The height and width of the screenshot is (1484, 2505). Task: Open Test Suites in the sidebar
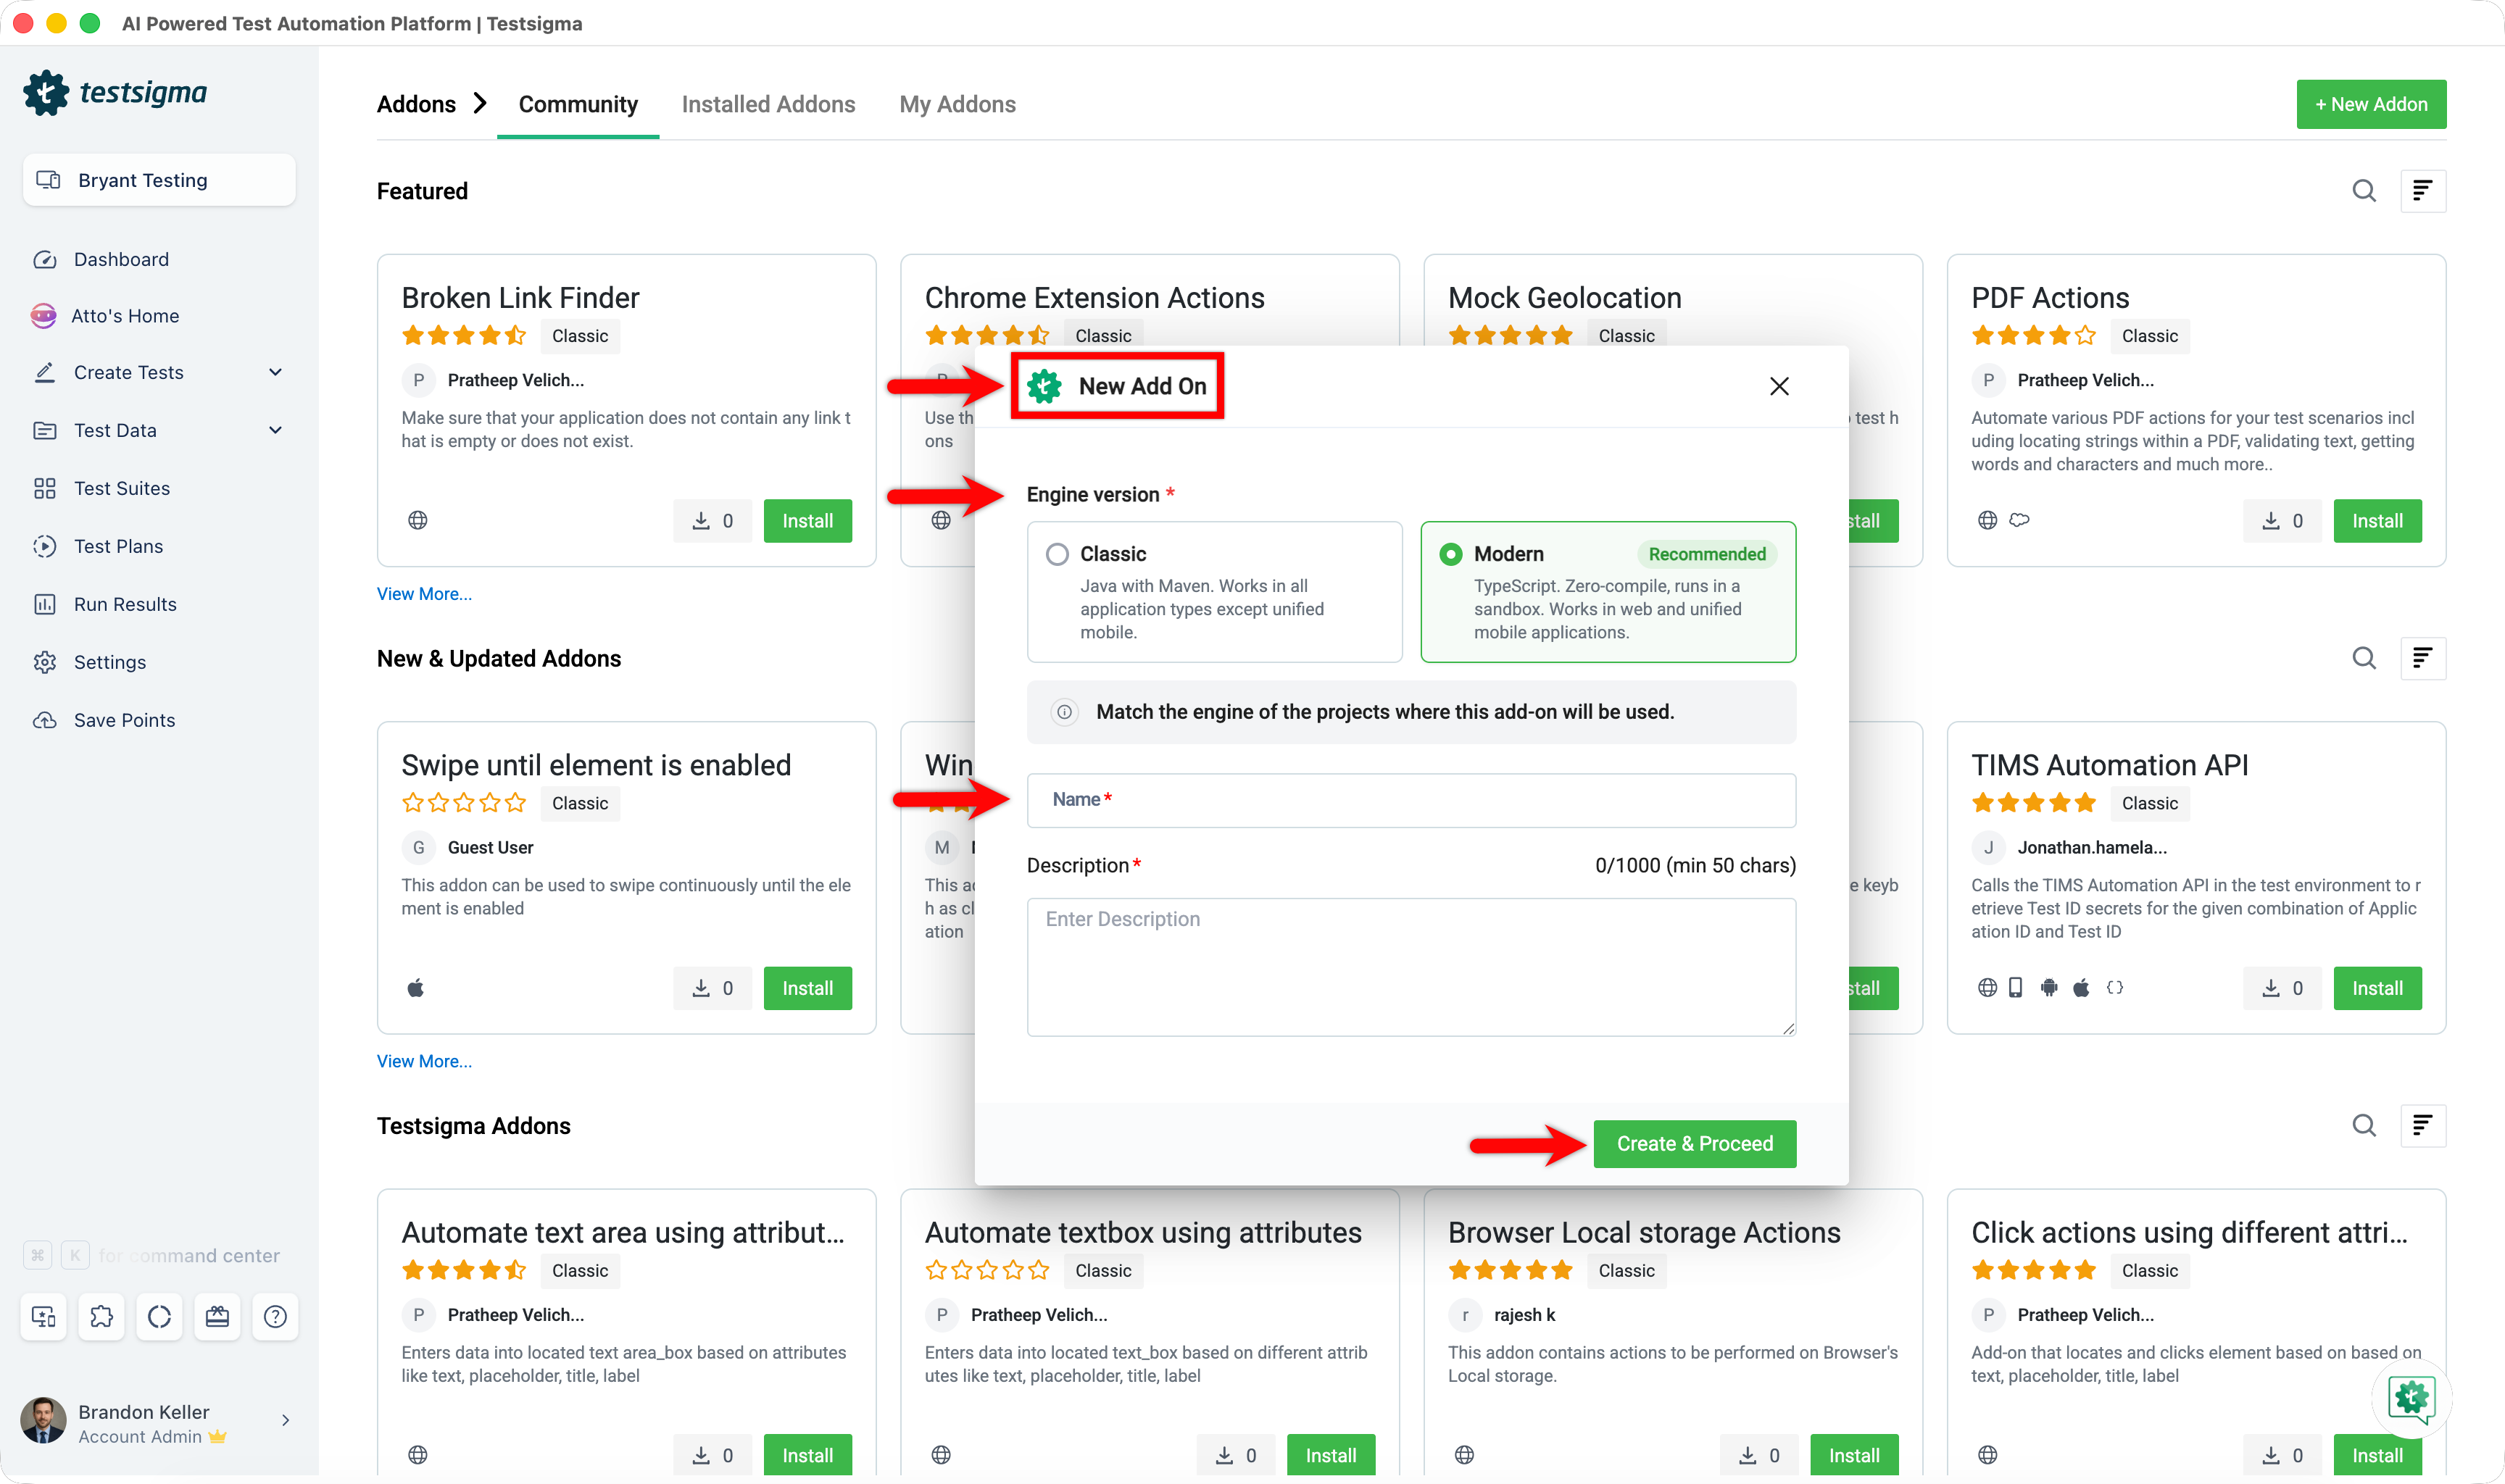(122, 488)
